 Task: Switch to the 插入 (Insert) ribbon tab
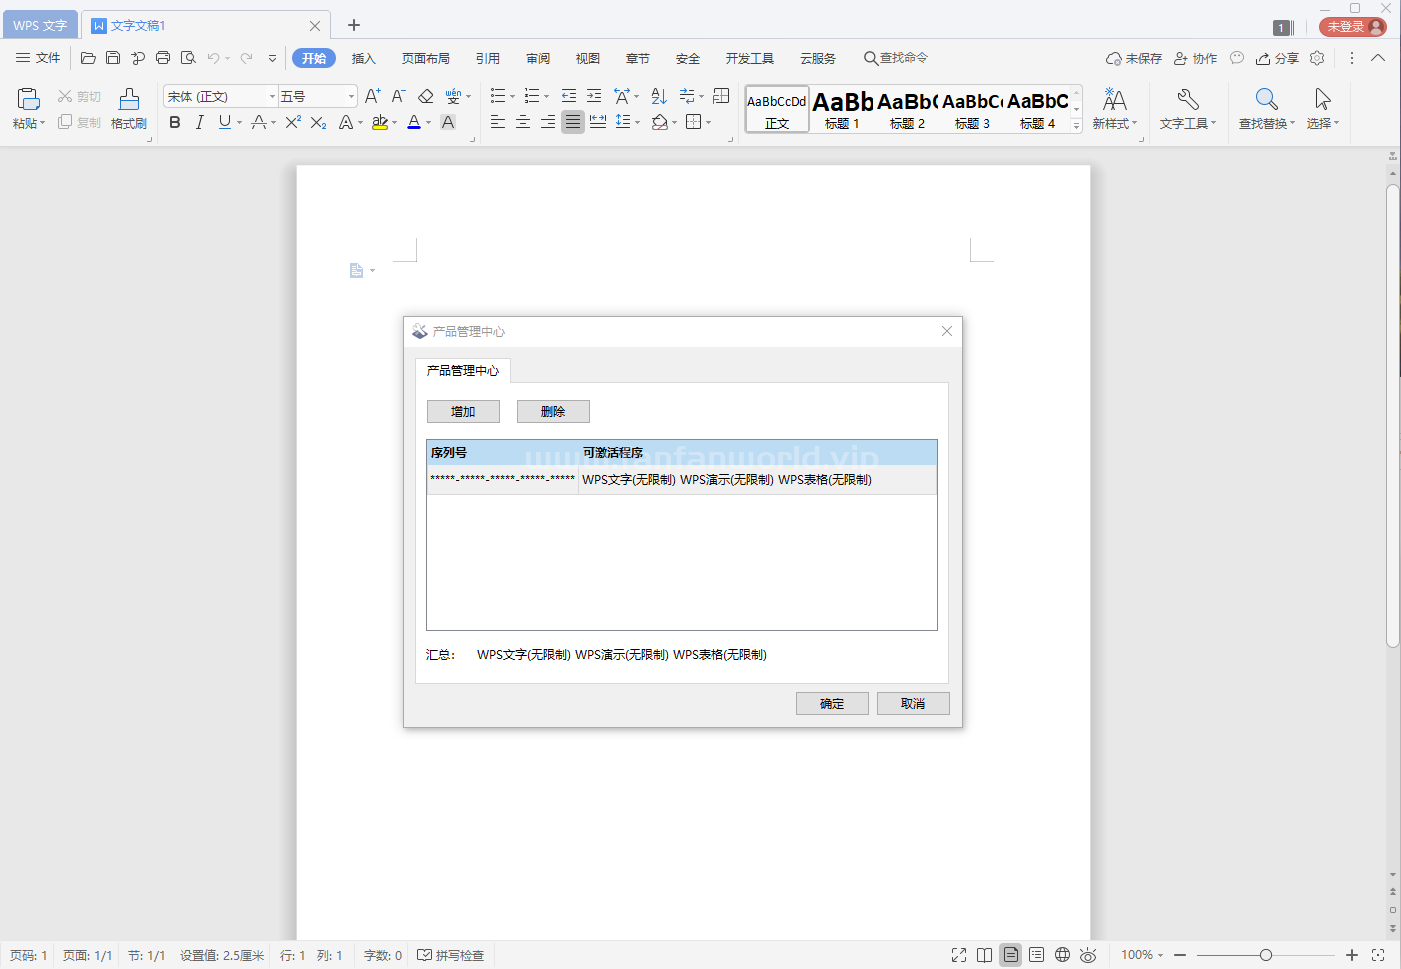coord(363,58)
